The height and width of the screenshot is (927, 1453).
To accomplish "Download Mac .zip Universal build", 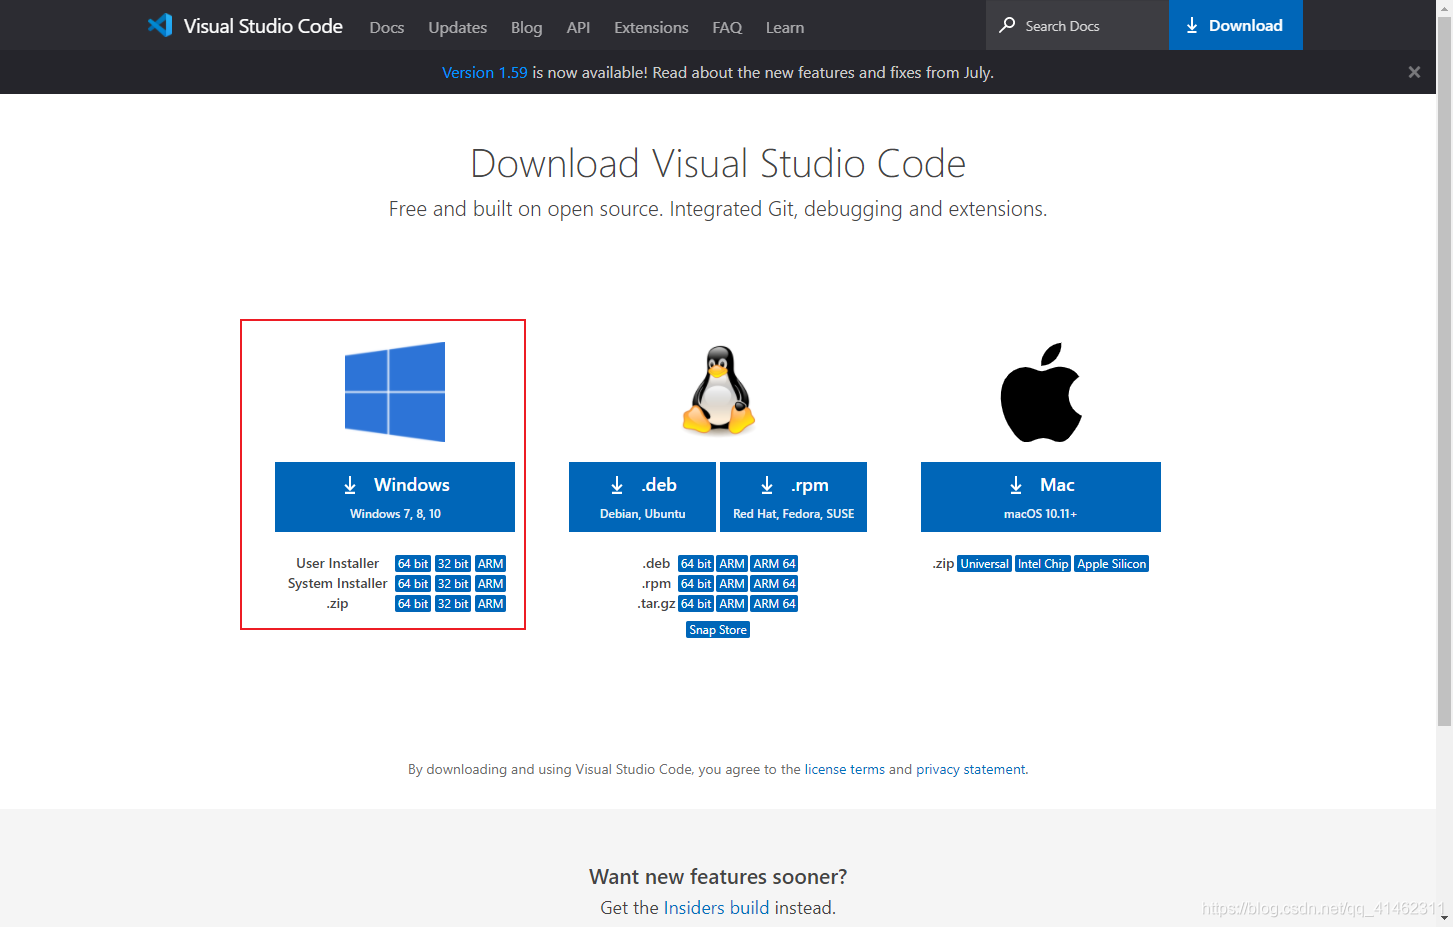I will tap(985, 564).
